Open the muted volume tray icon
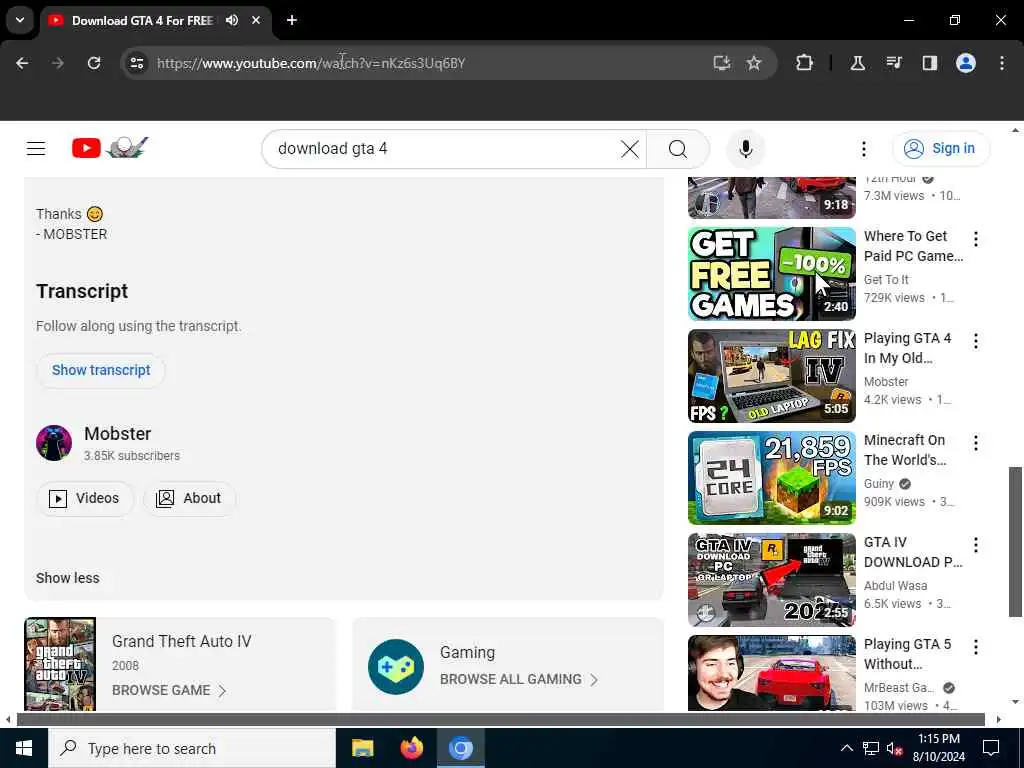Viewport: 1024px width, 768px height. pos(894,748)
